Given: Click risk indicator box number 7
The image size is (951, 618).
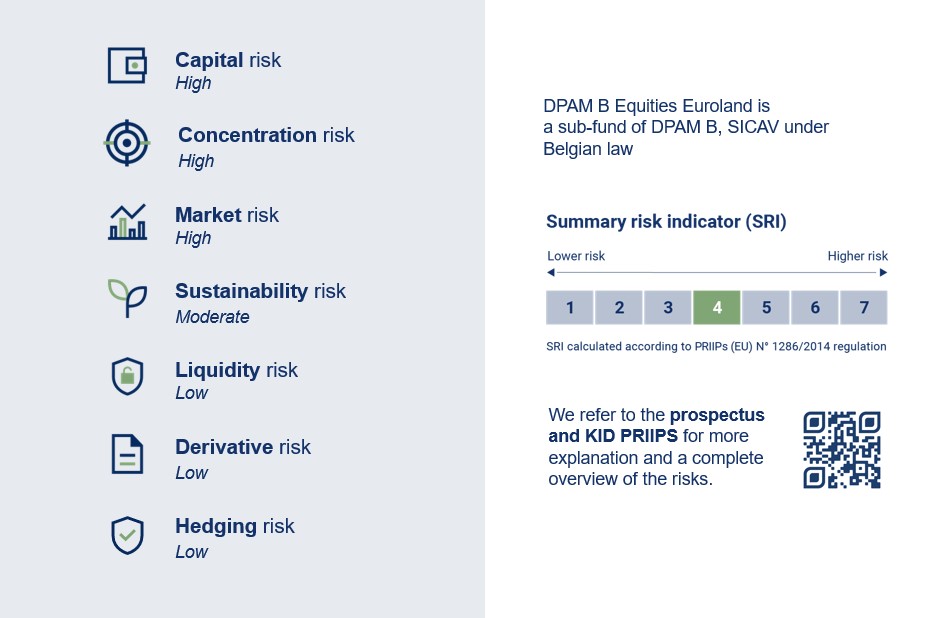Looking at the screenshot, I should point(864,308).
